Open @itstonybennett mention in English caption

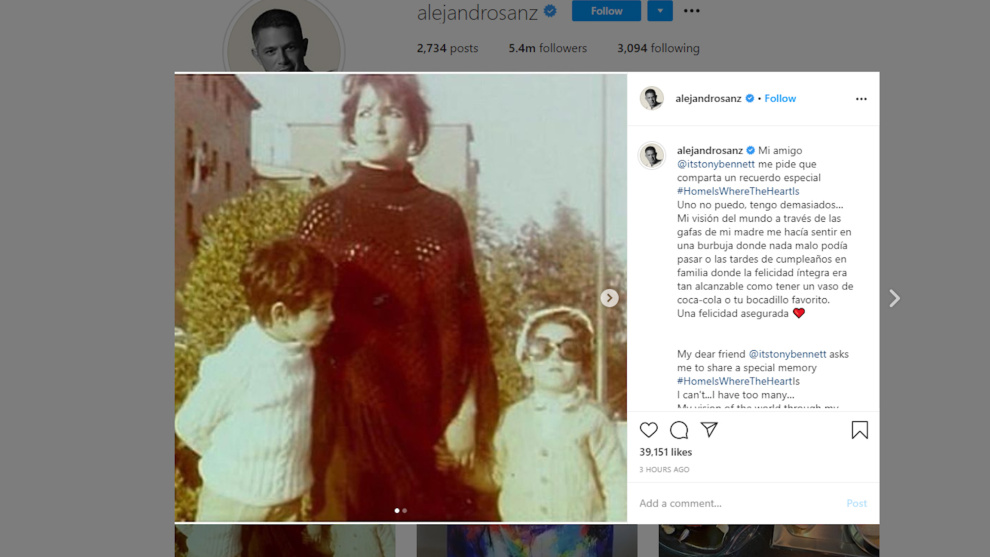[x=787, y=354]
